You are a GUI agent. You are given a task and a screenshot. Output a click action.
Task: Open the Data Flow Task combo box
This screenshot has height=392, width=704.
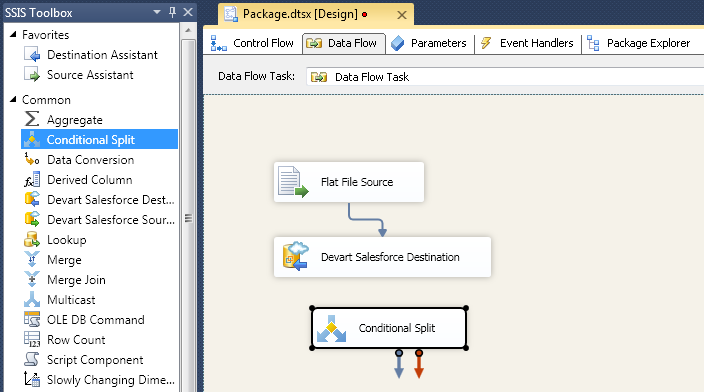point(505,77)
